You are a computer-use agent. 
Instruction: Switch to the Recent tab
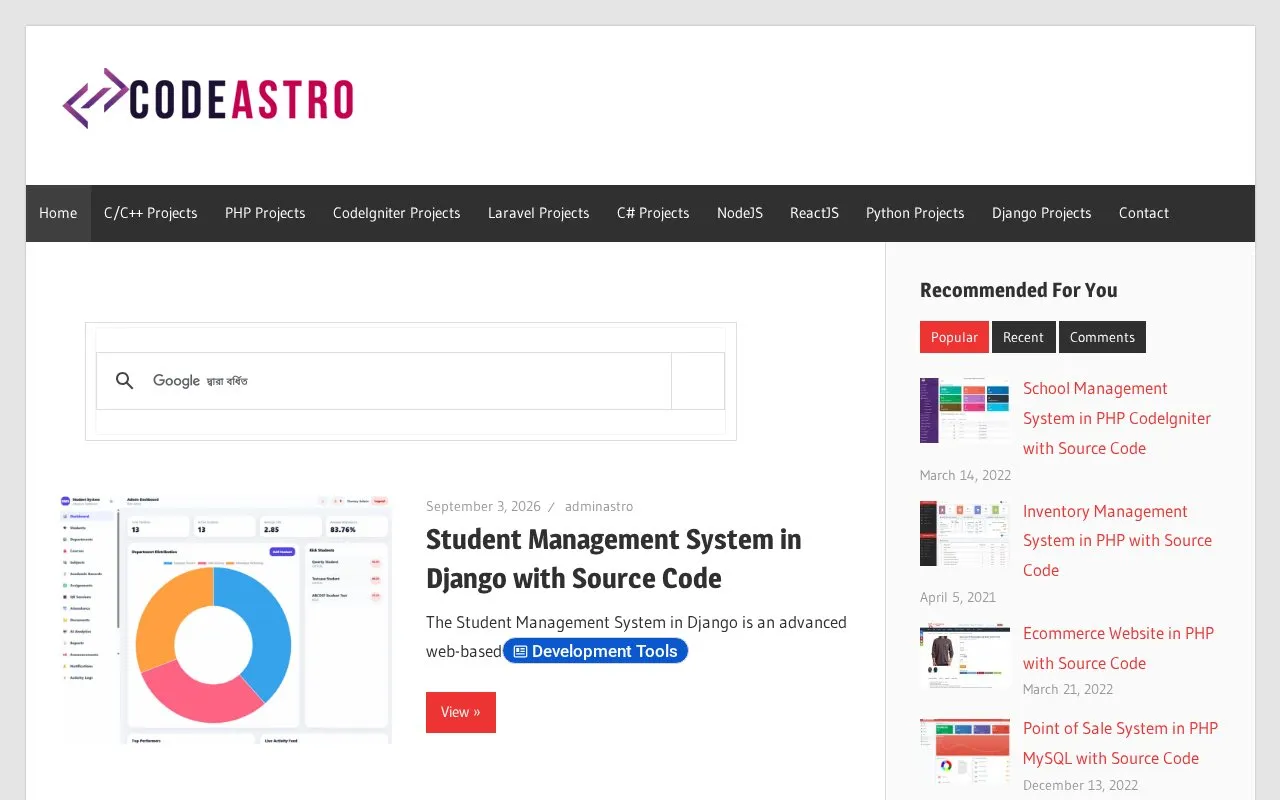point(1023,337)
